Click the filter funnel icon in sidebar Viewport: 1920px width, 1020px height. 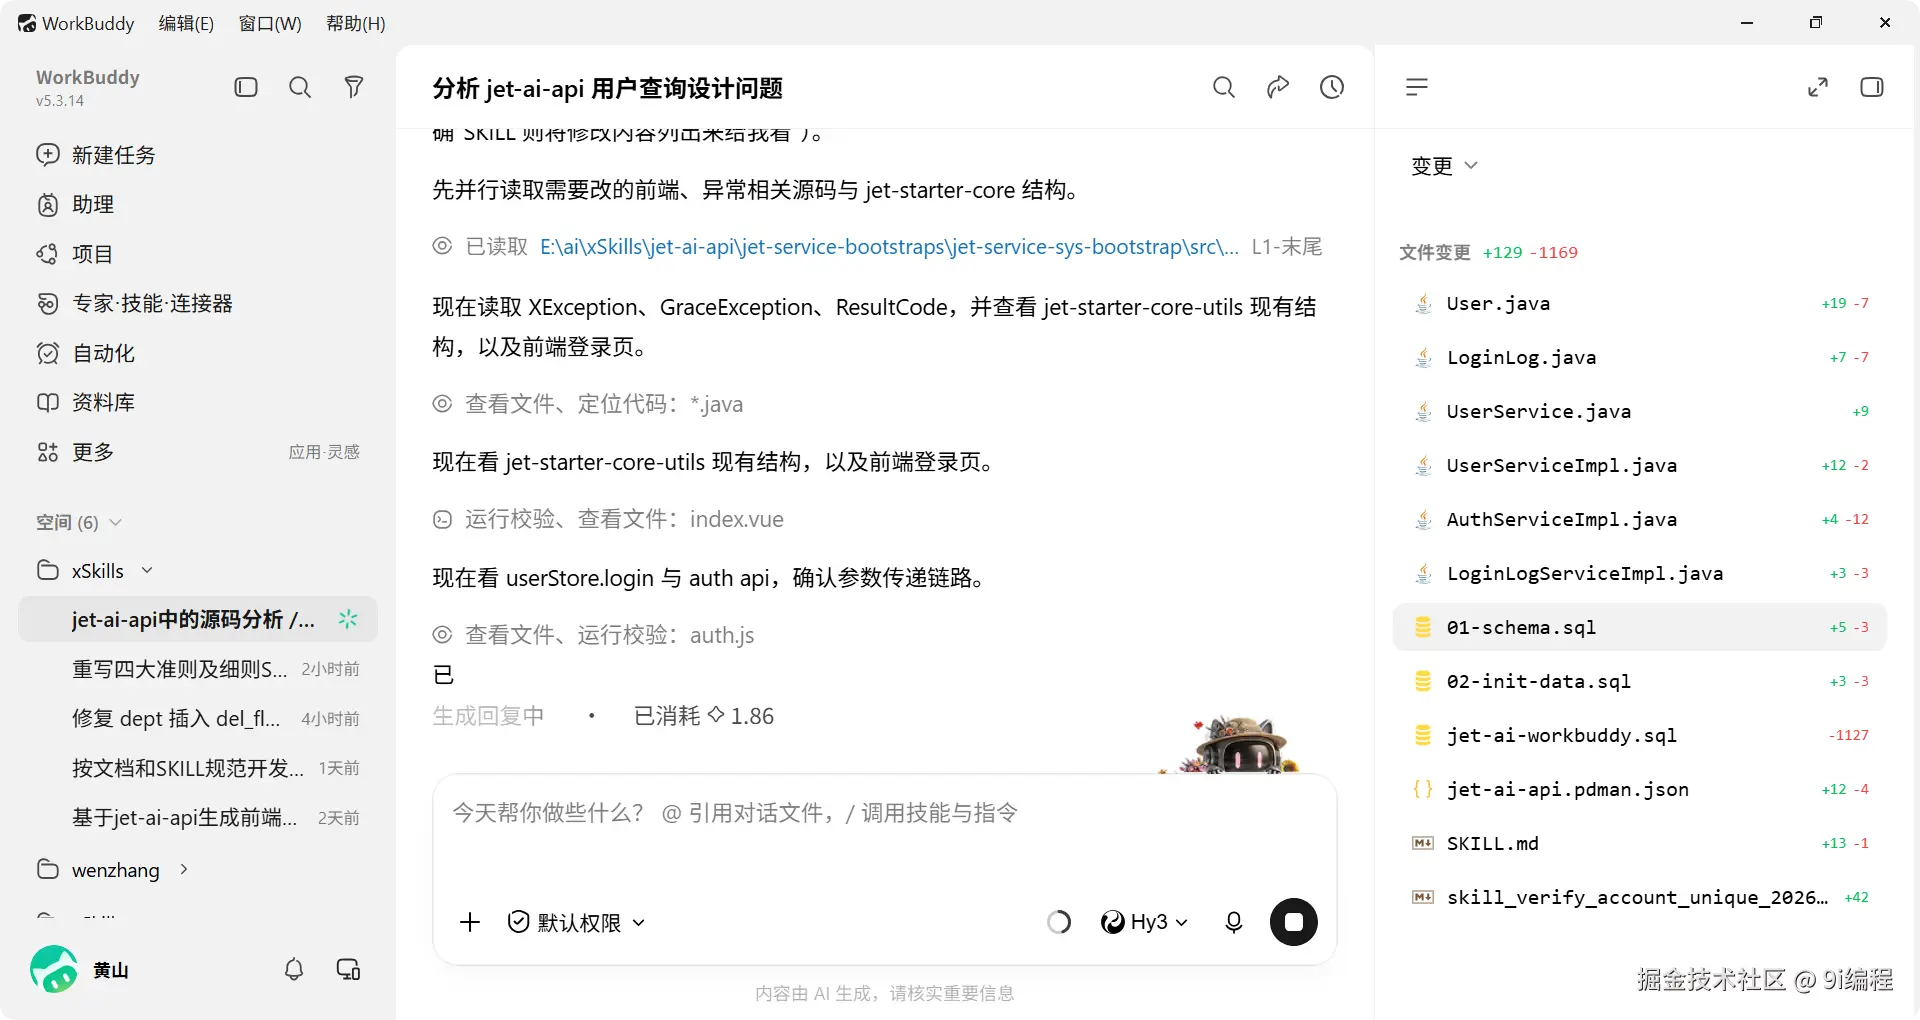(x=353, y=87)
